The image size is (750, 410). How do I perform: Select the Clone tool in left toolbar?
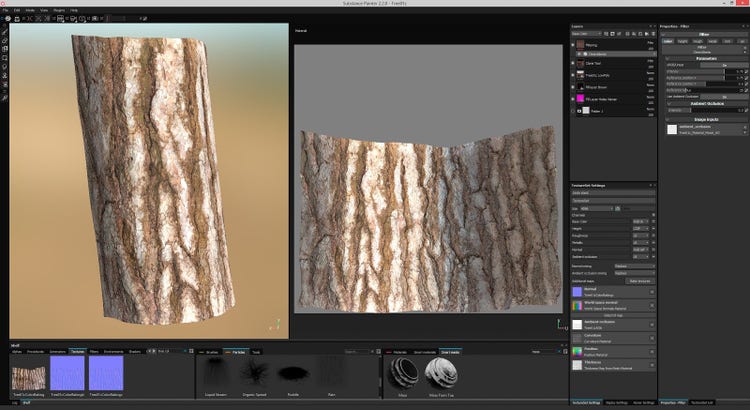tap(5, 75)
